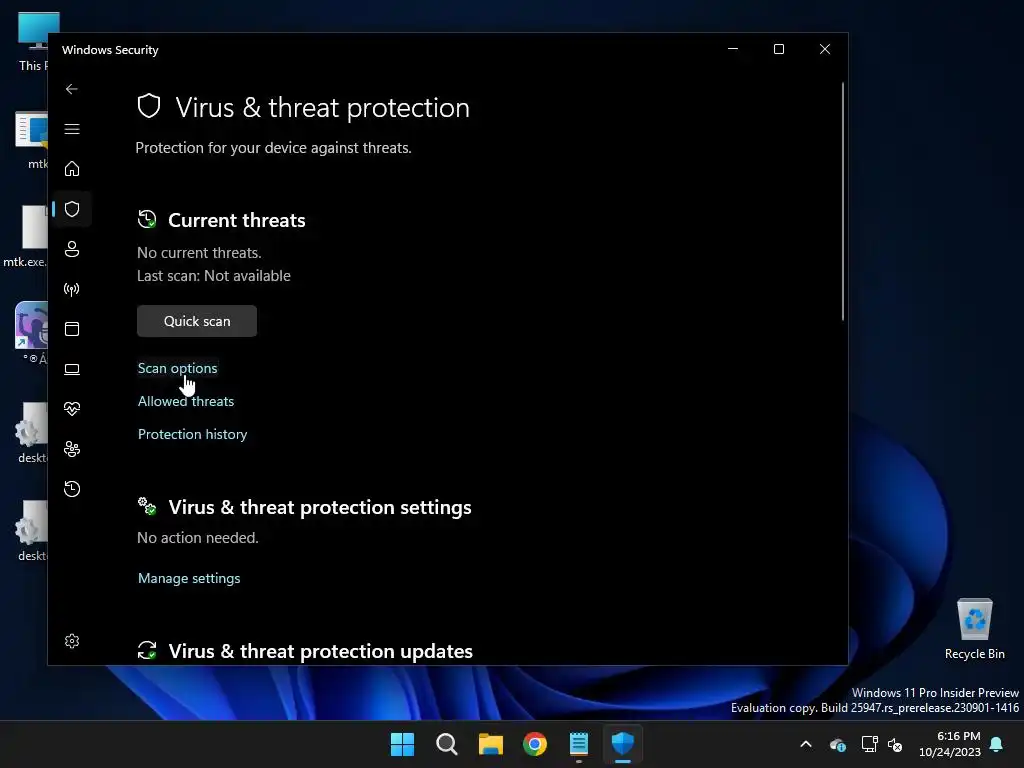Screen dimensions: 1024x768
Task: Click Virus & threat protection updates icon
Action: pyautogui.click(x=147, y=650)
